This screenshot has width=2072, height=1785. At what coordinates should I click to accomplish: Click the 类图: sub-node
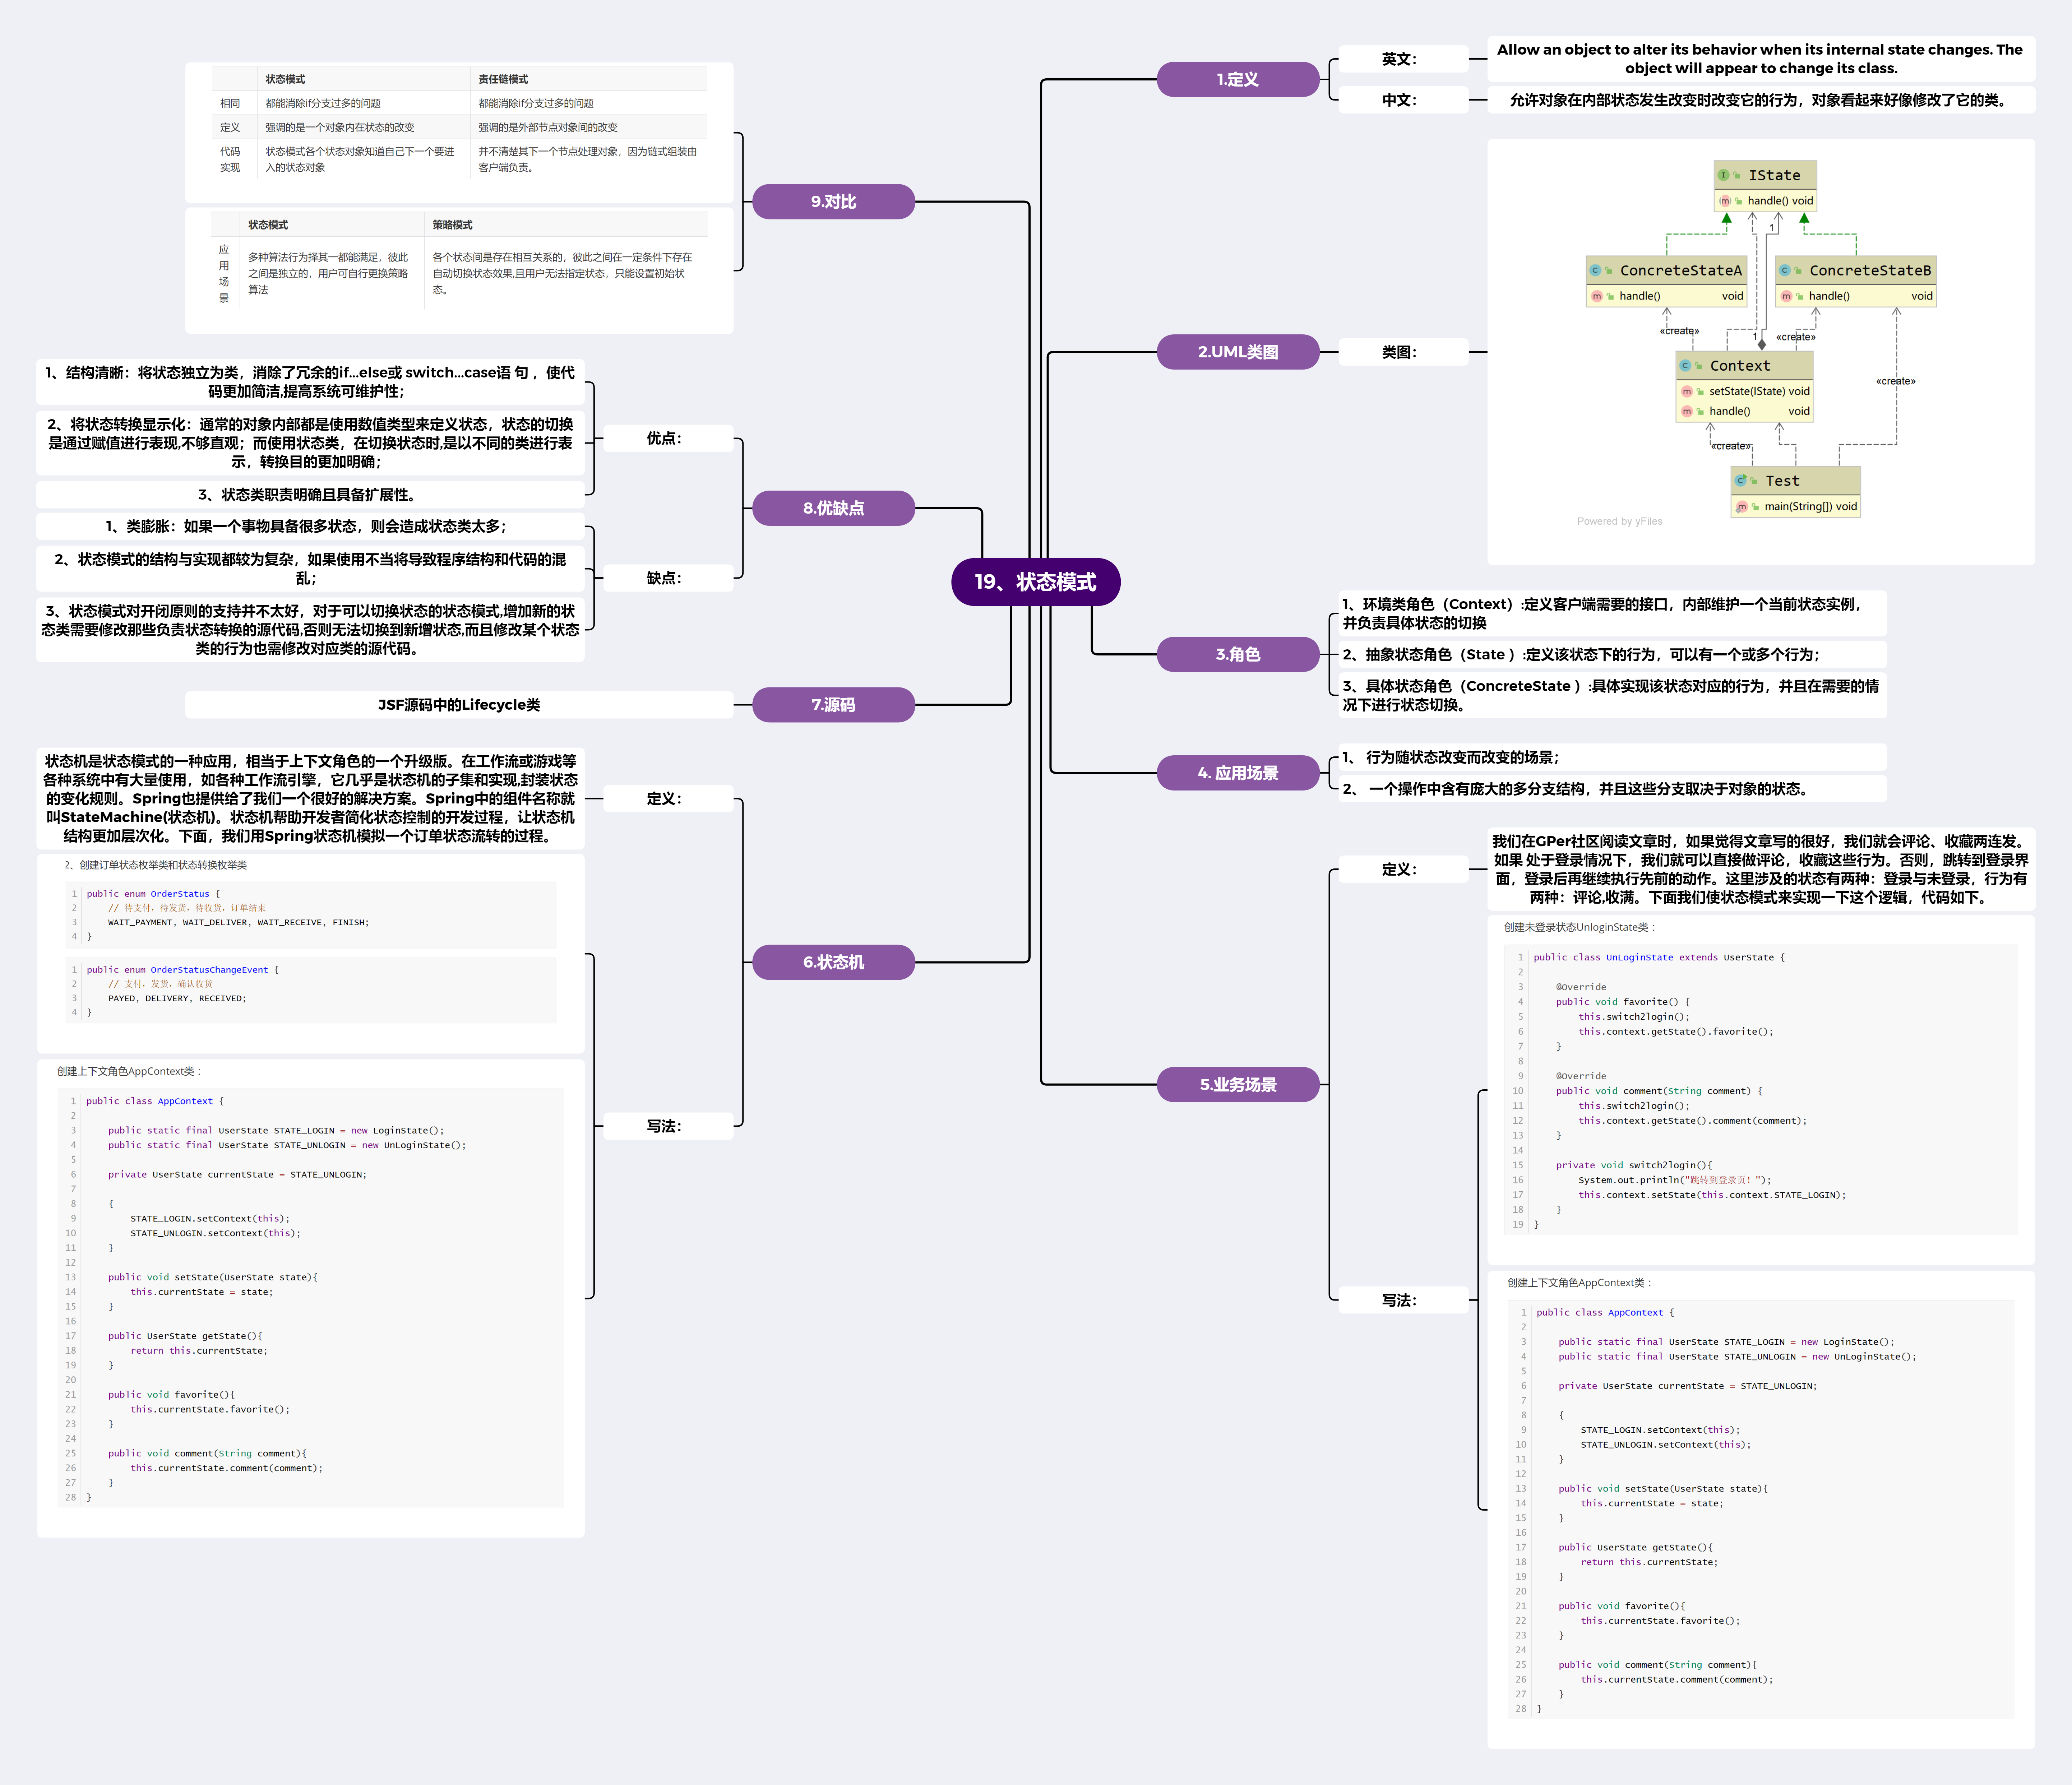1404,352
